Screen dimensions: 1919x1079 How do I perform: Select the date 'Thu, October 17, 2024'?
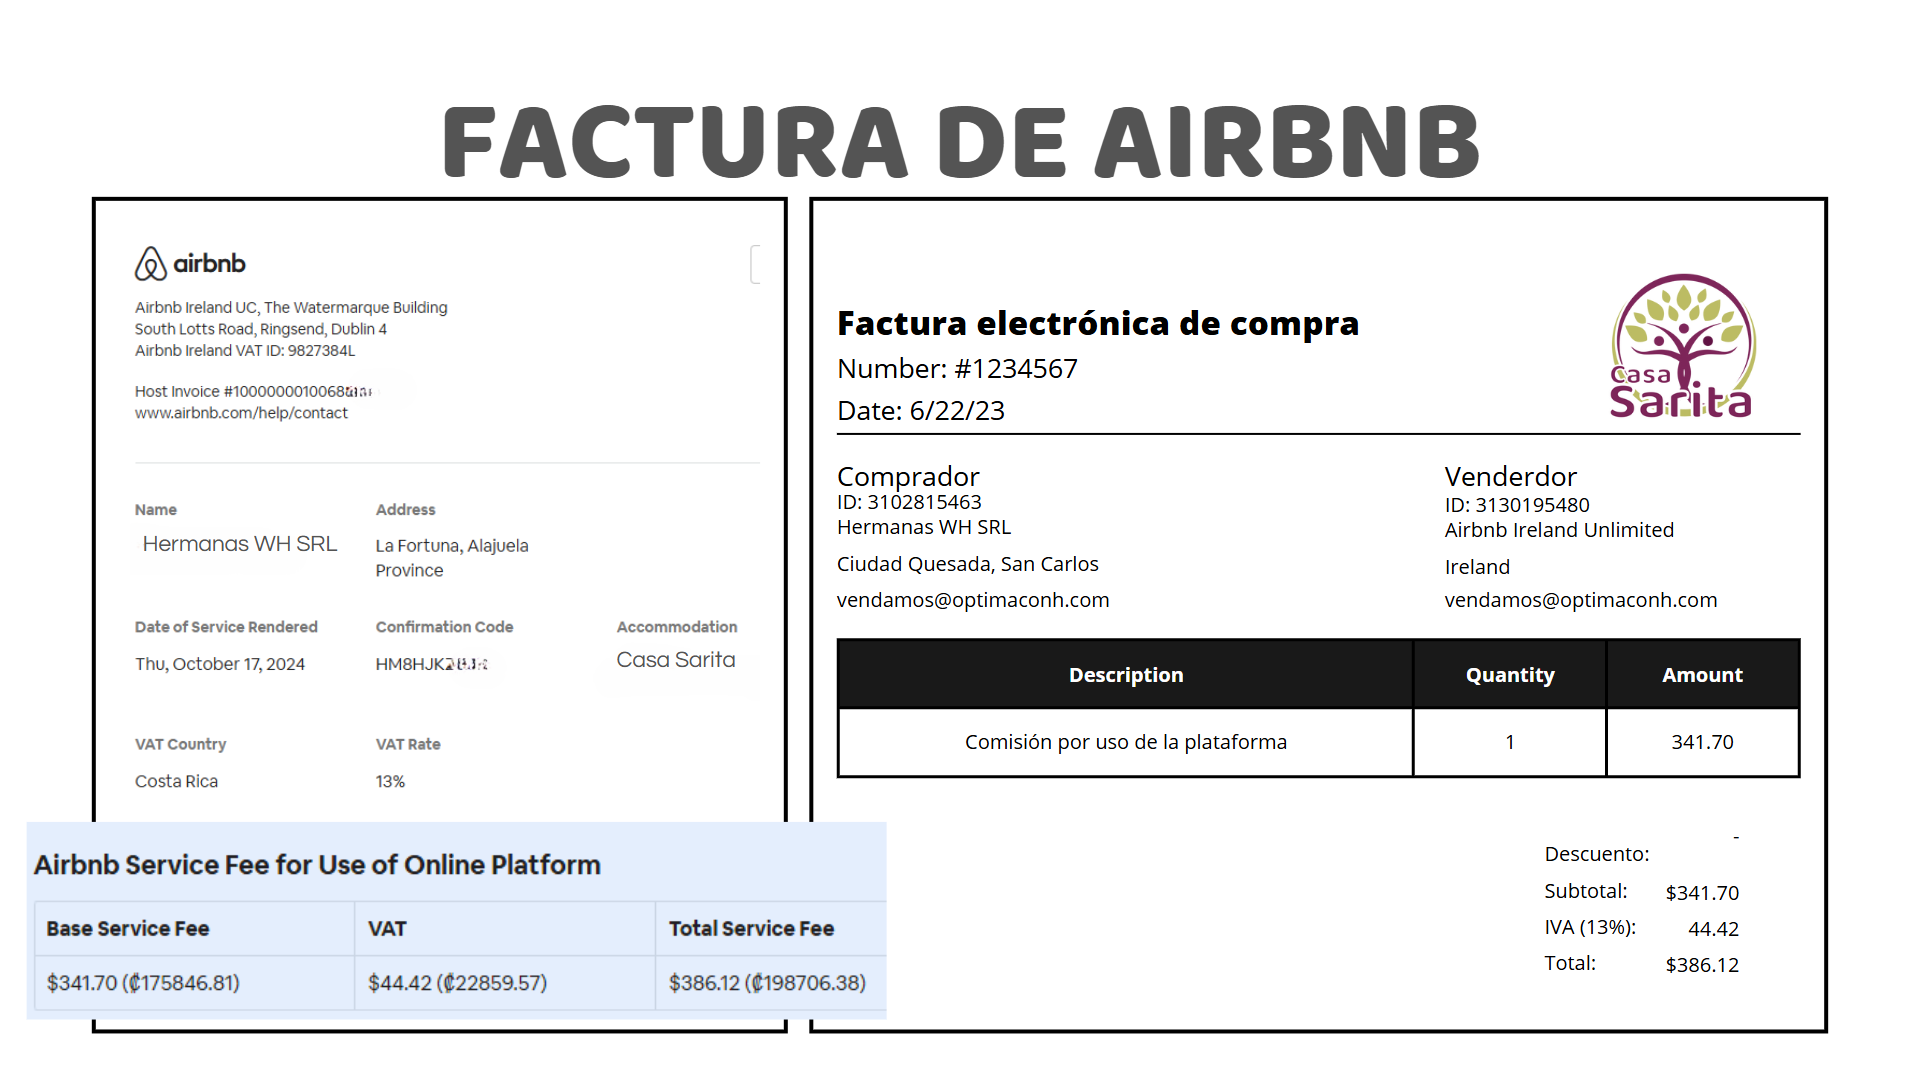(220, 664)
